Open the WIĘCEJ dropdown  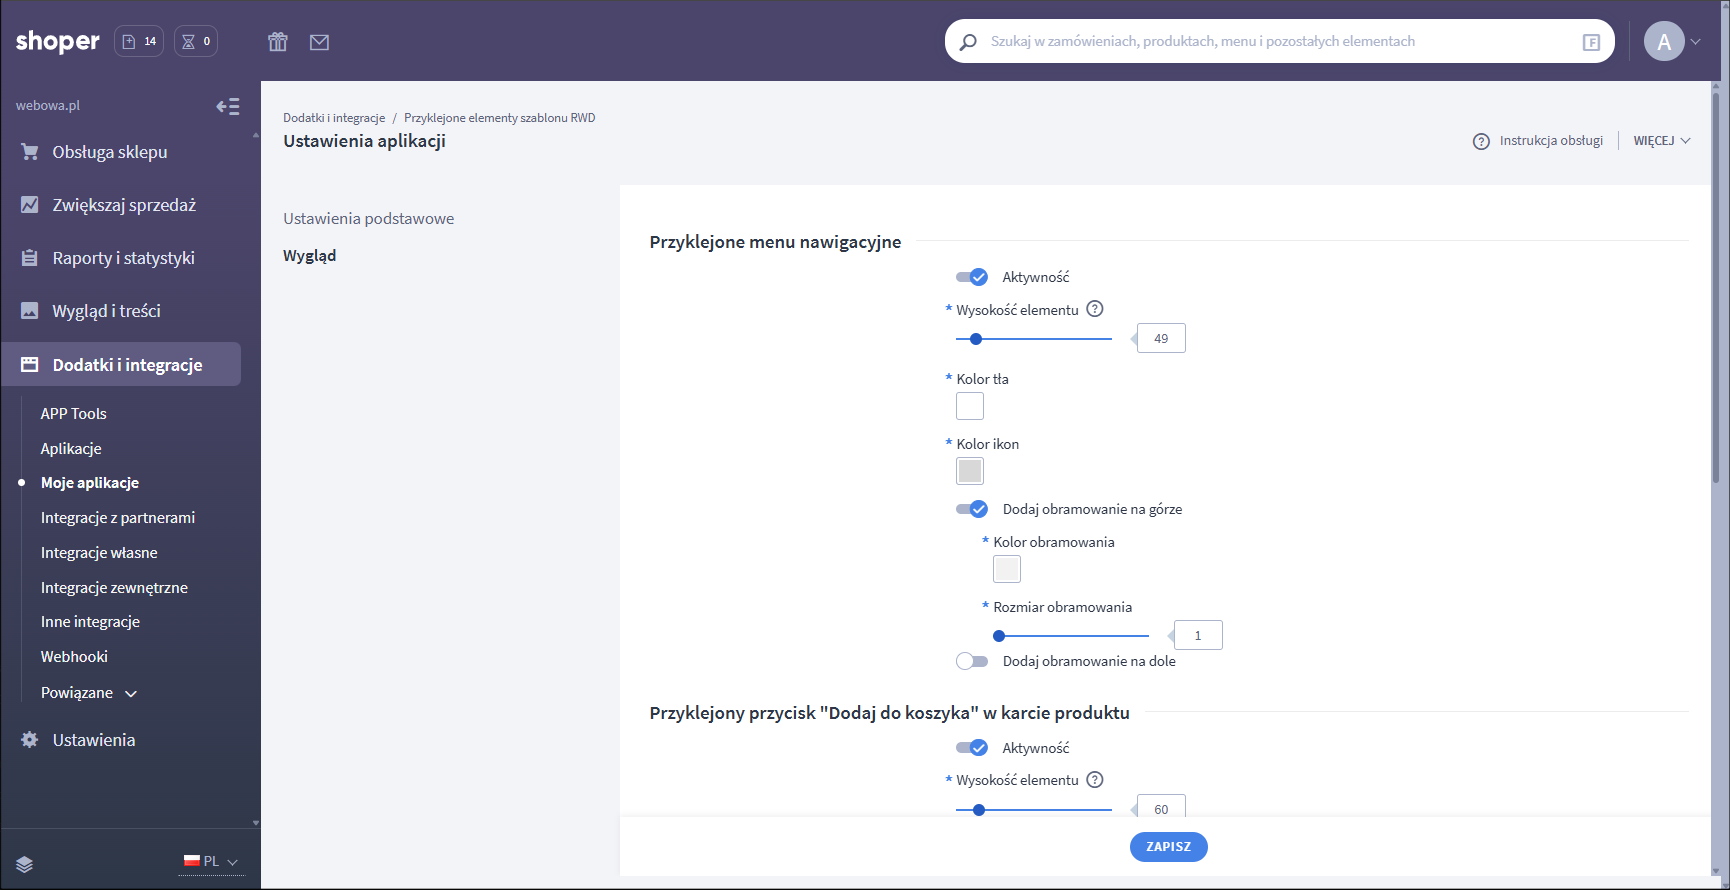1661,141
